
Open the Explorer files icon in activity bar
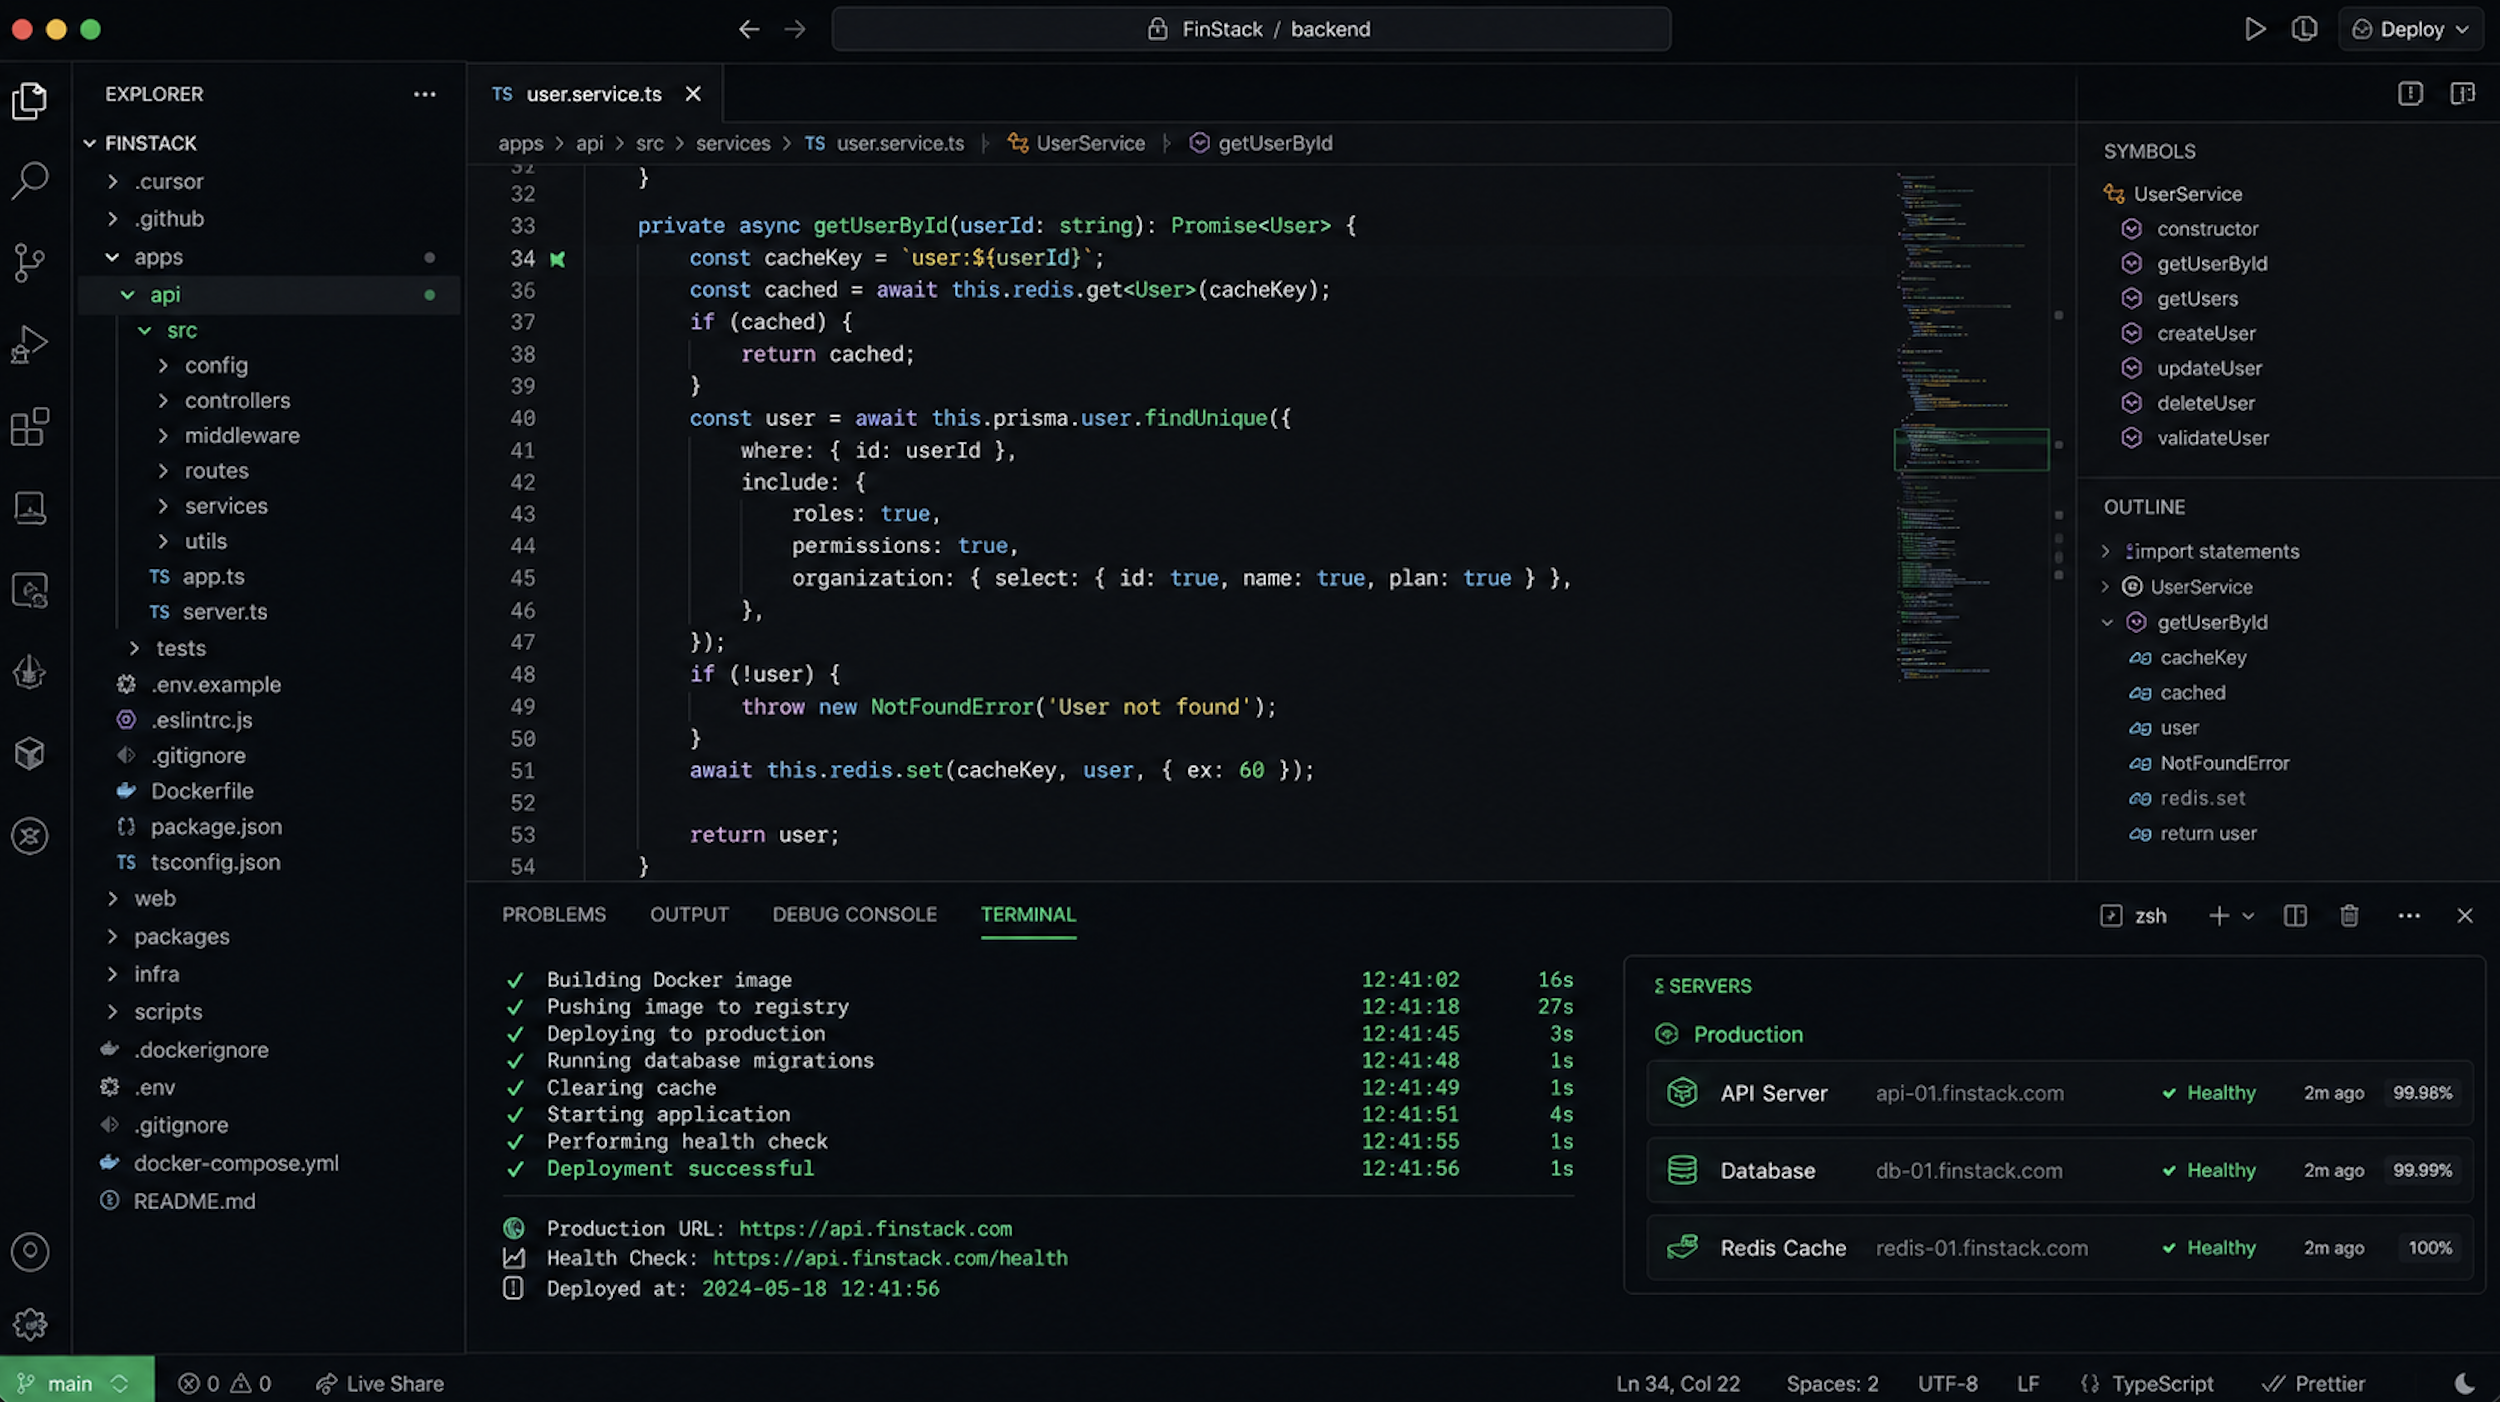click(30, 101)
